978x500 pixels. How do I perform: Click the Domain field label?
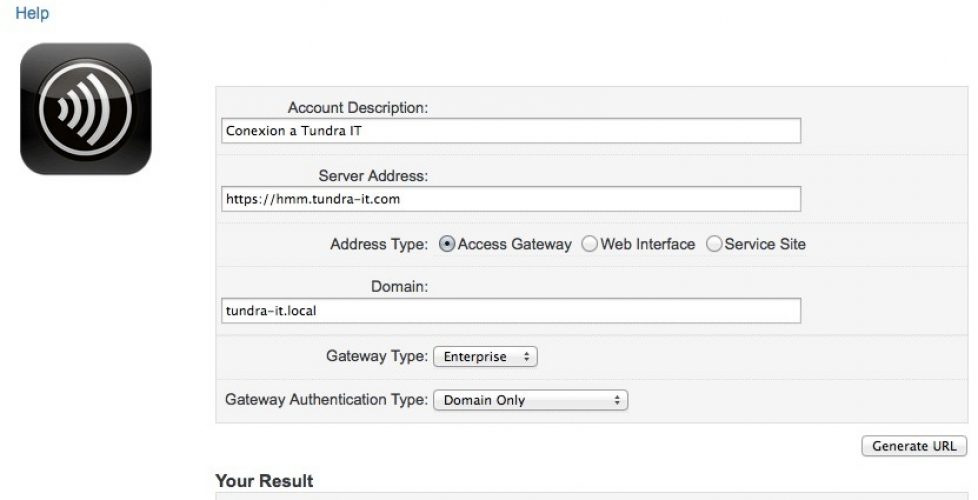point(399,287)
